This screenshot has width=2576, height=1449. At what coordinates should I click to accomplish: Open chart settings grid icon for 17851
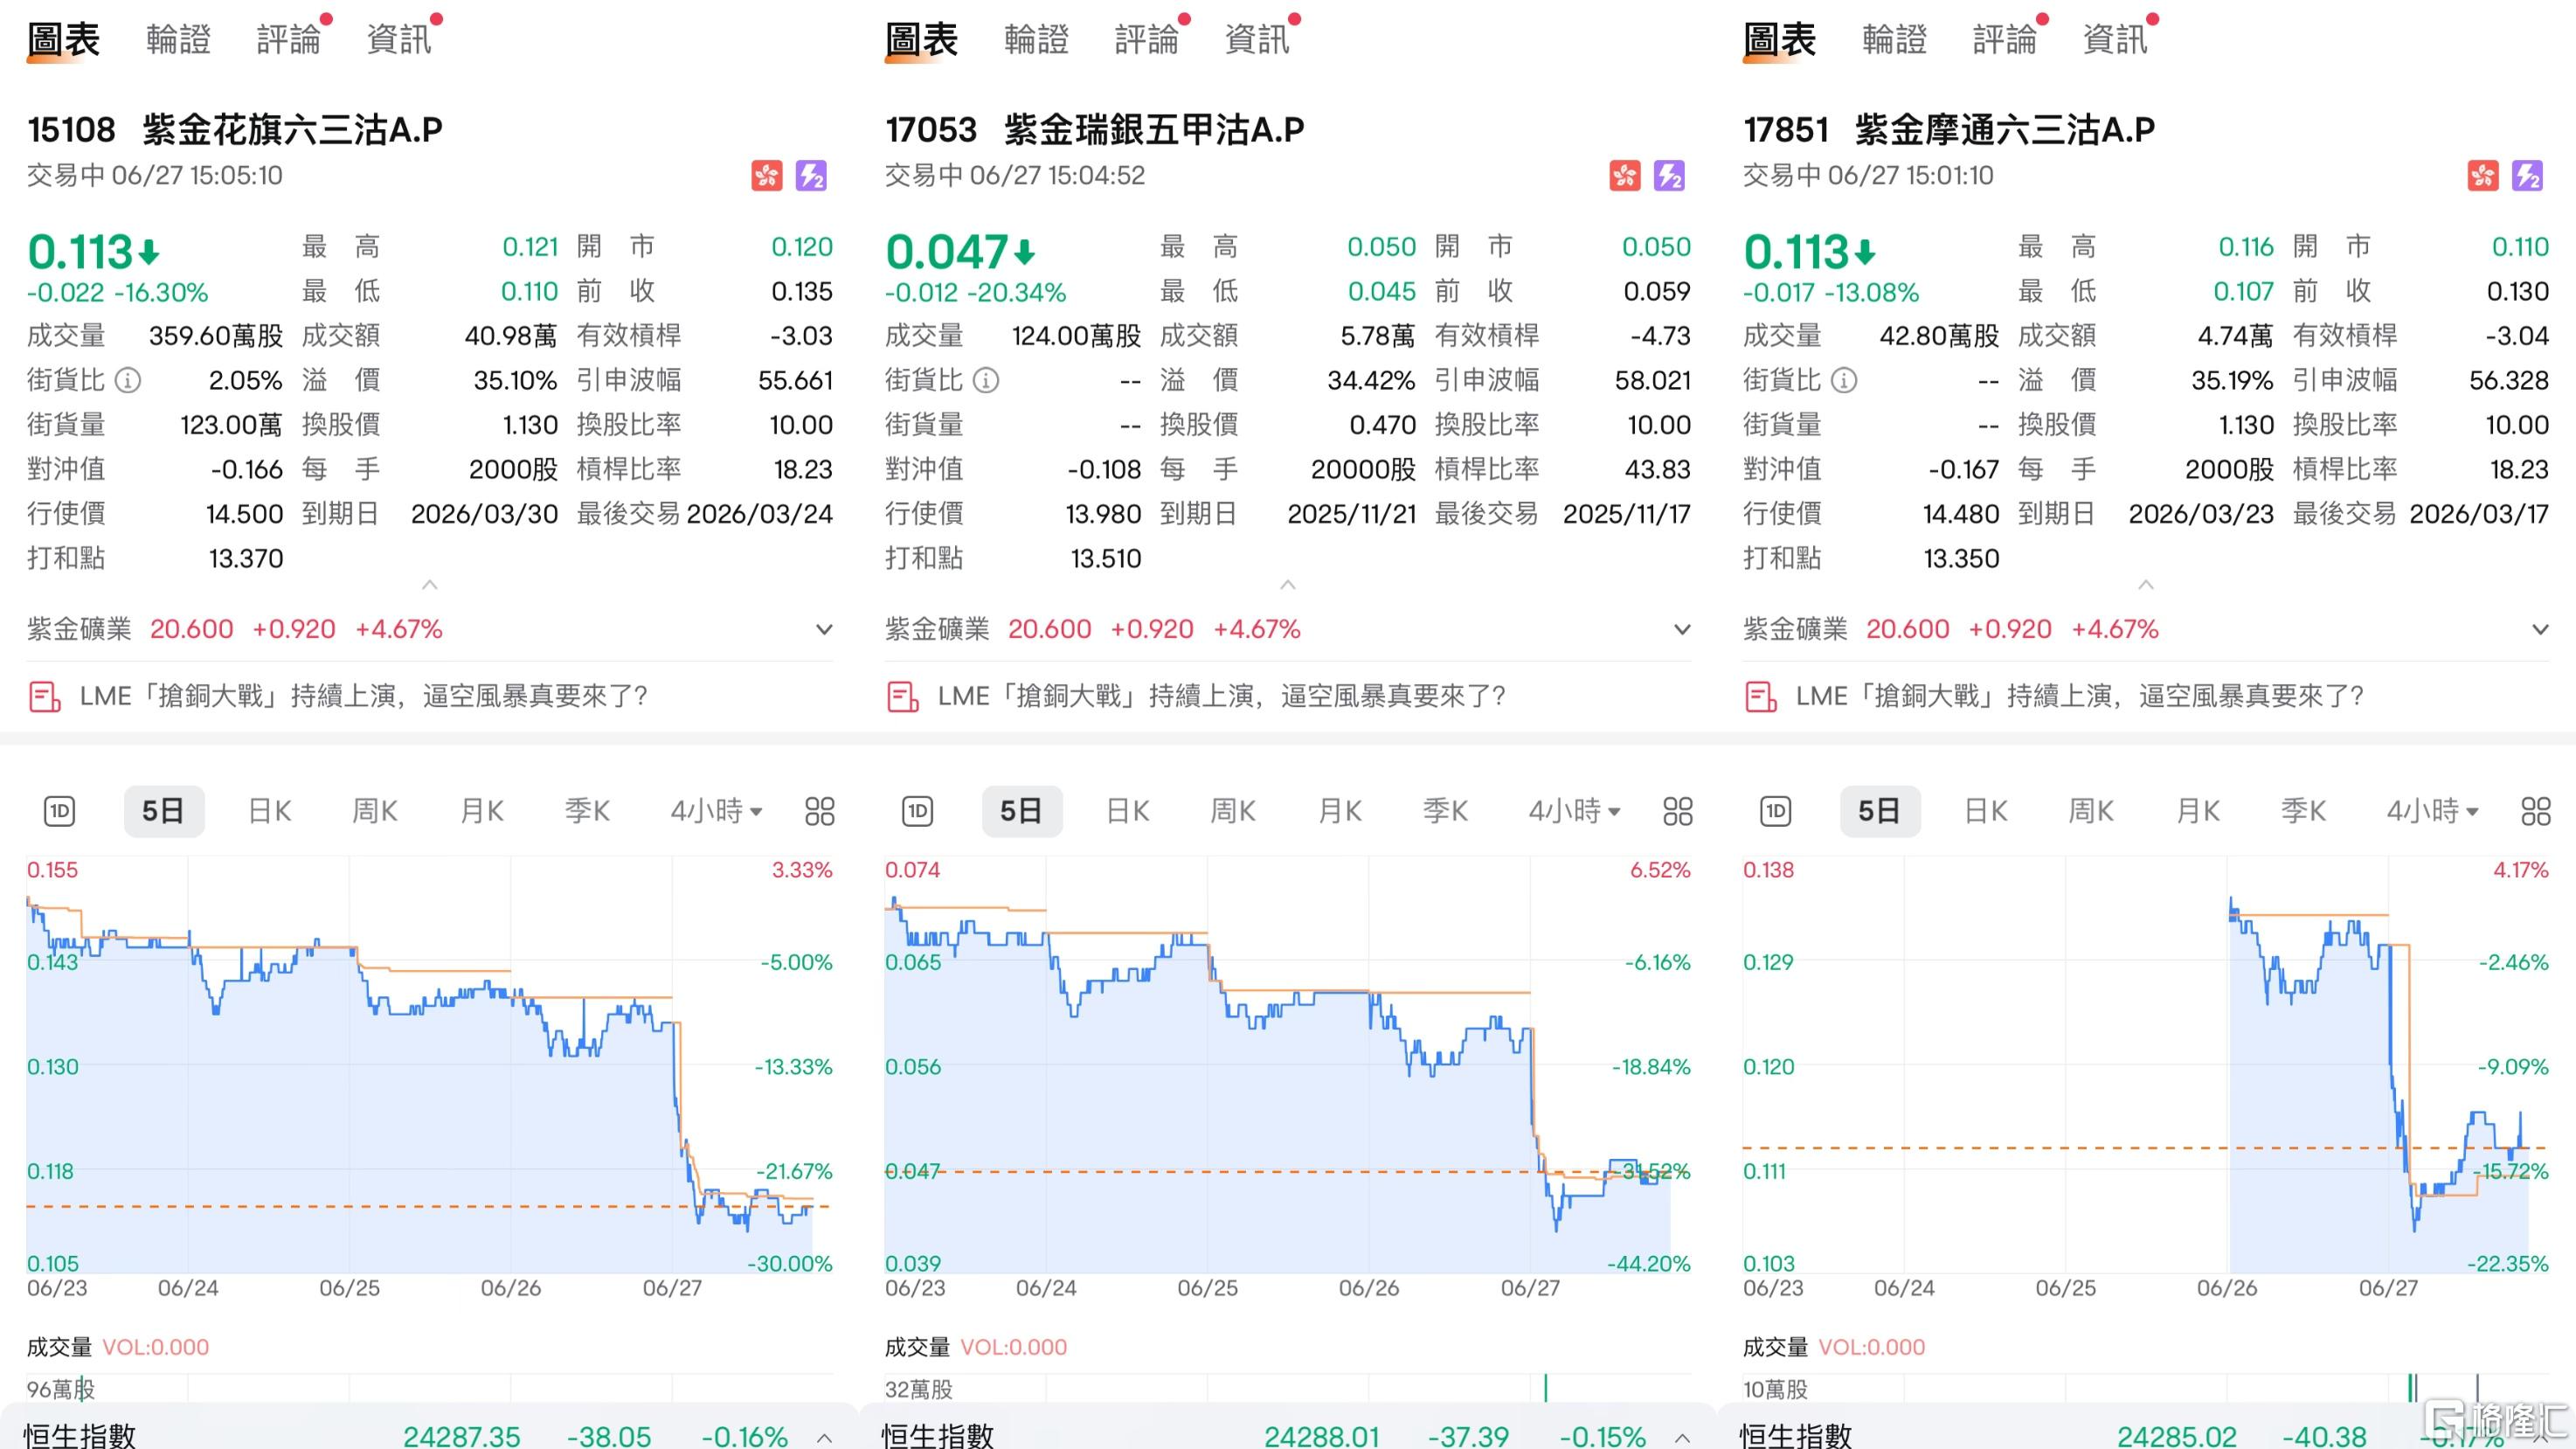(2536, 811)
